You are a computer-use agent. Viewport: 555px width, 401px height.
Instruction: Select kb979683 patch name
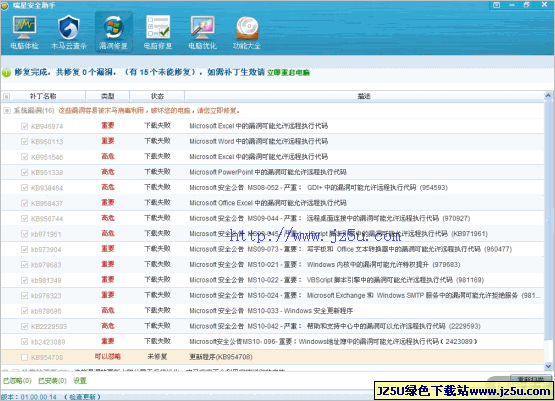click(46, 265)
